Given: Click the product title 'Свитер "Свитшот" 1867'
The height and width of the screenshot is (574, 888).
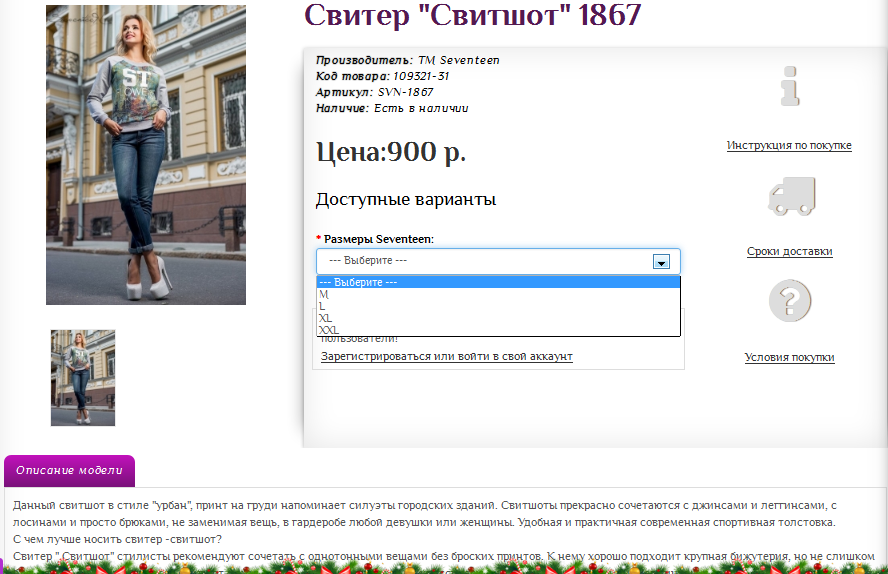Looking at the screenshot, I should (472, 15).
